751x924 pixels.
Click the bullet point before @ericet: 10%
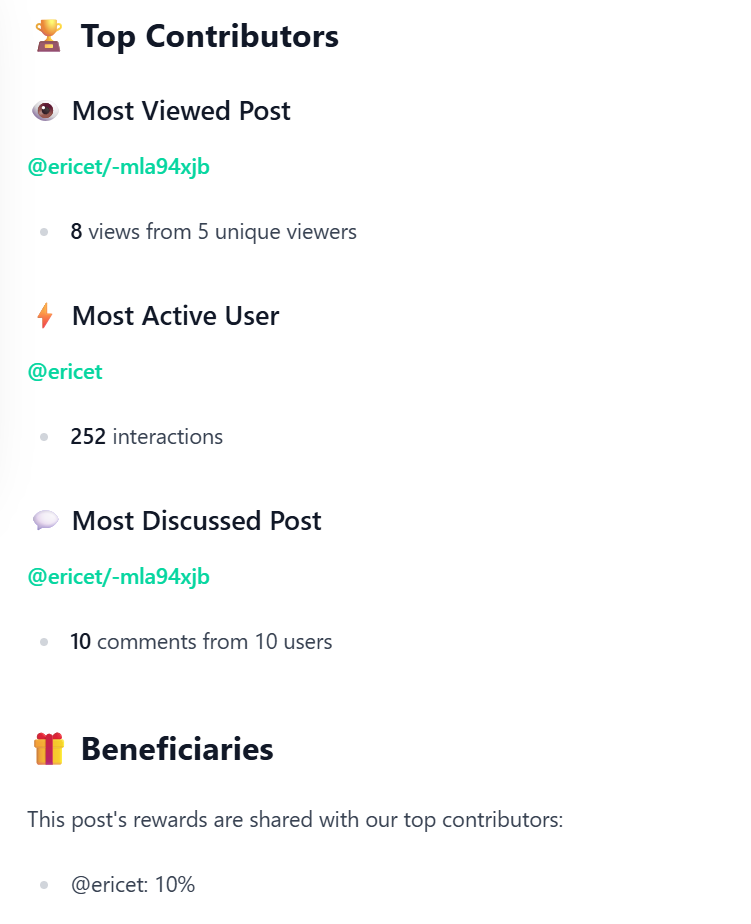(44, 885)
